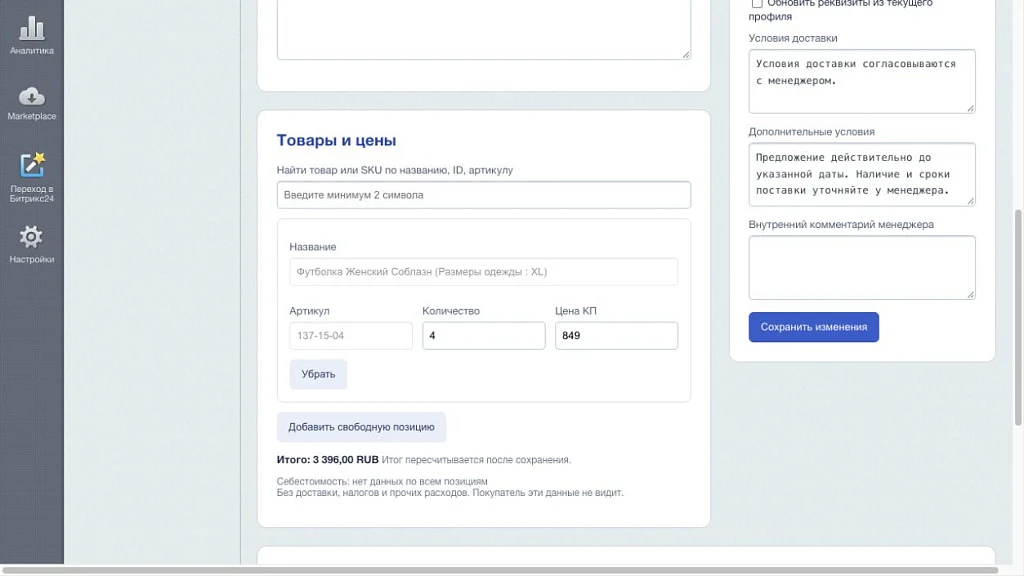Focus the product search field
This screenshot has height=576, width=1024.
483,195
